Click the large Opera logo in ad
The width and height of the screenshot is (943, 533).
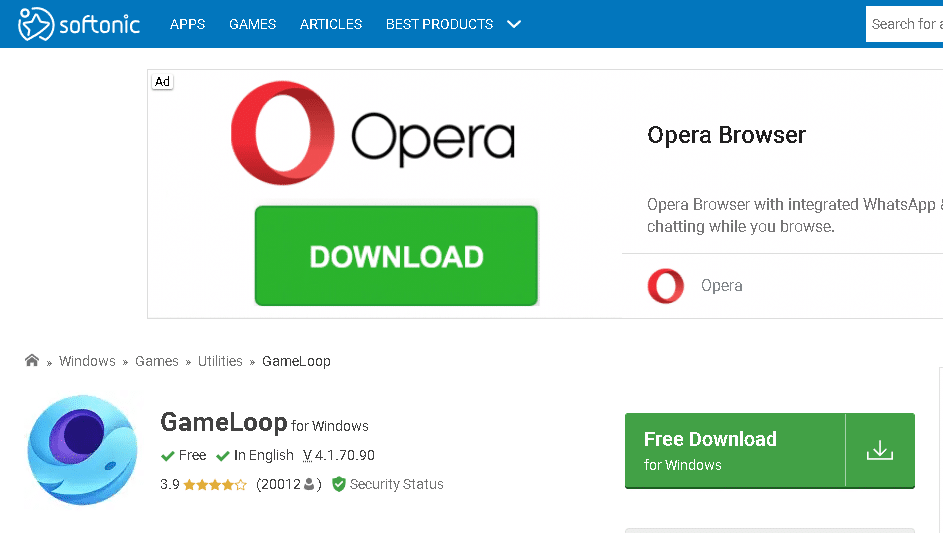[373, 133]
